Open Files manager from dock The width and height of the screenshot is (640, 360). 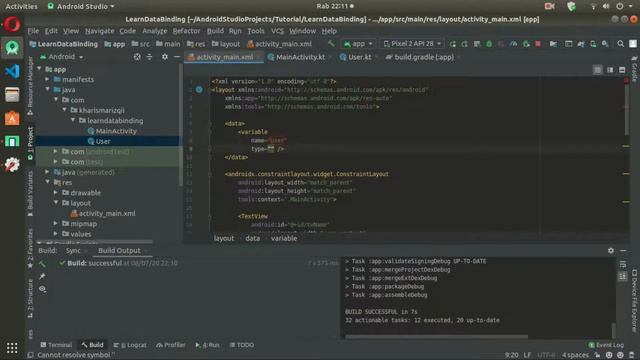[12, 94]
